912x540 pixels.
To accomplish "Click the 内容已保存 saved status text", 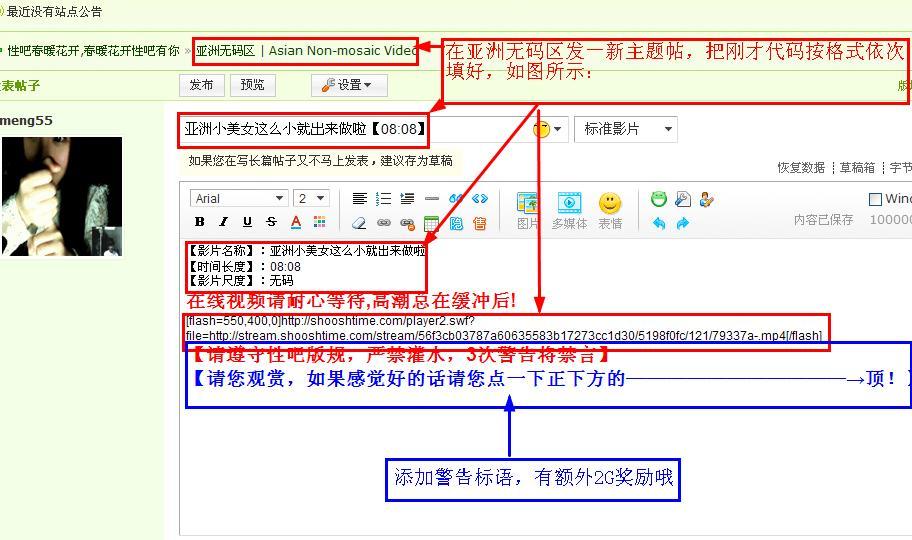I will tap(824, 219).
